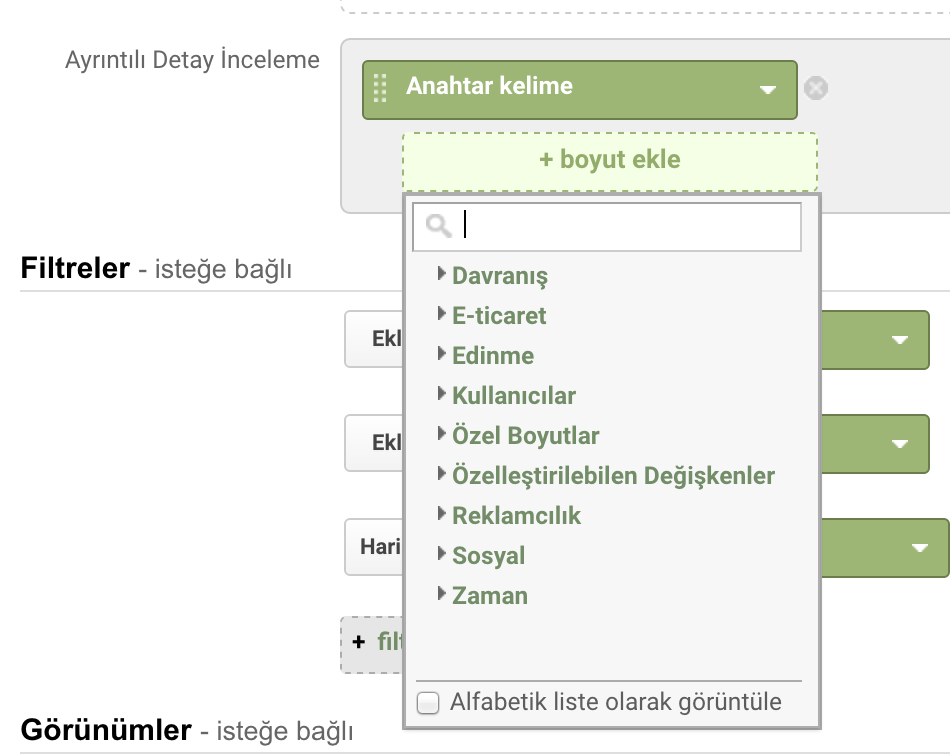Remove the Anahtar kelime dimension
The image size is (950, 754).
[x=816, y=88]
